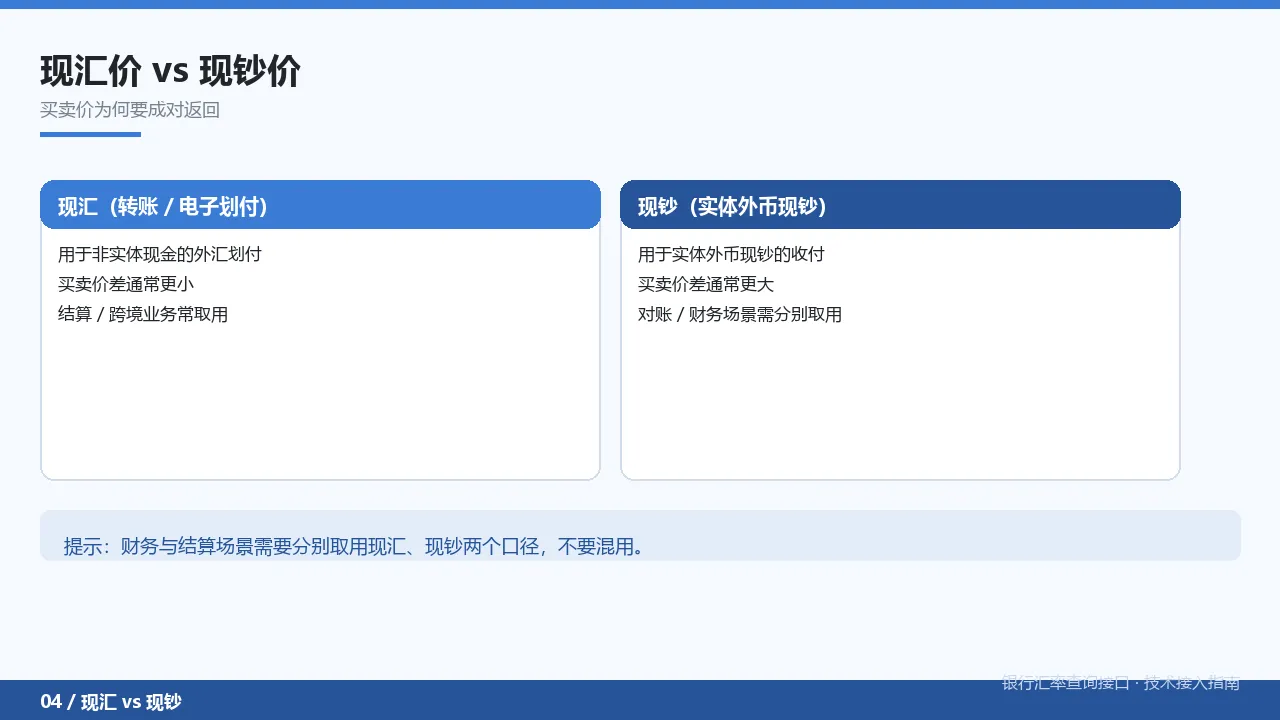Click the subtitle 买卖价为何要成对返回
The width and height of the screenshot is (1280, 720).
130,110
